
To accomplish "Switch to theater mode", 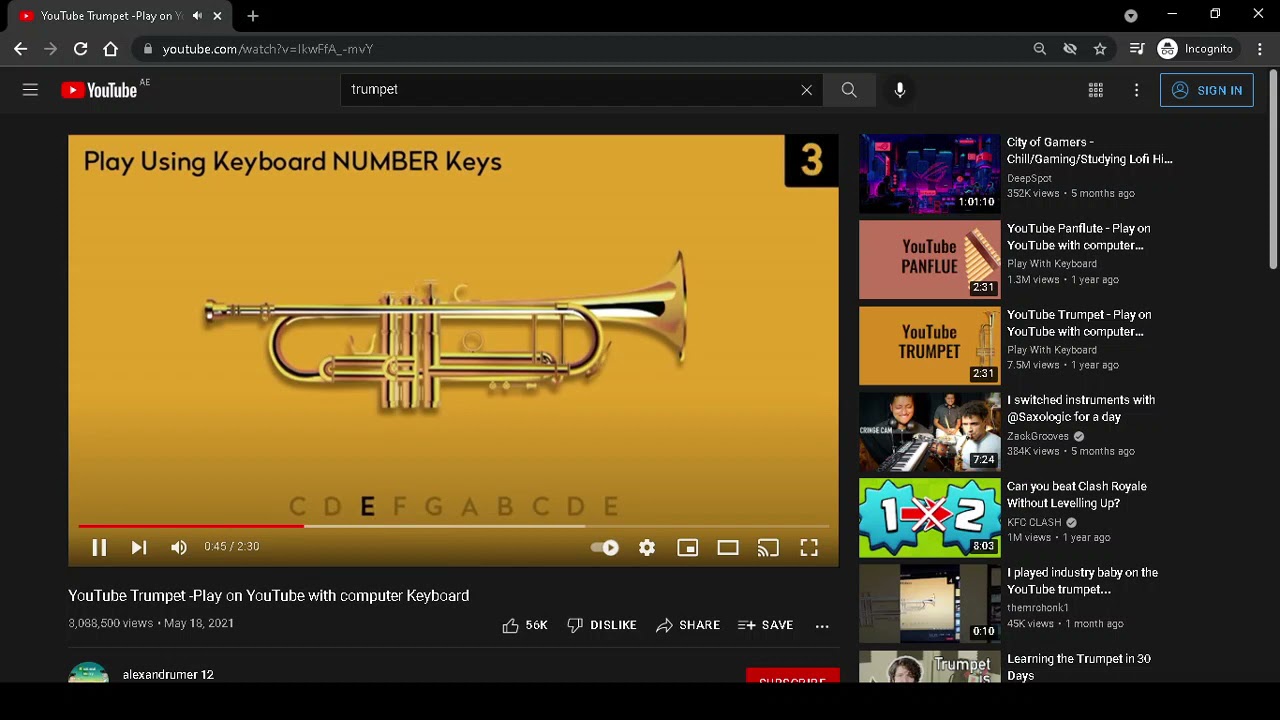I will tap(728, 547).
